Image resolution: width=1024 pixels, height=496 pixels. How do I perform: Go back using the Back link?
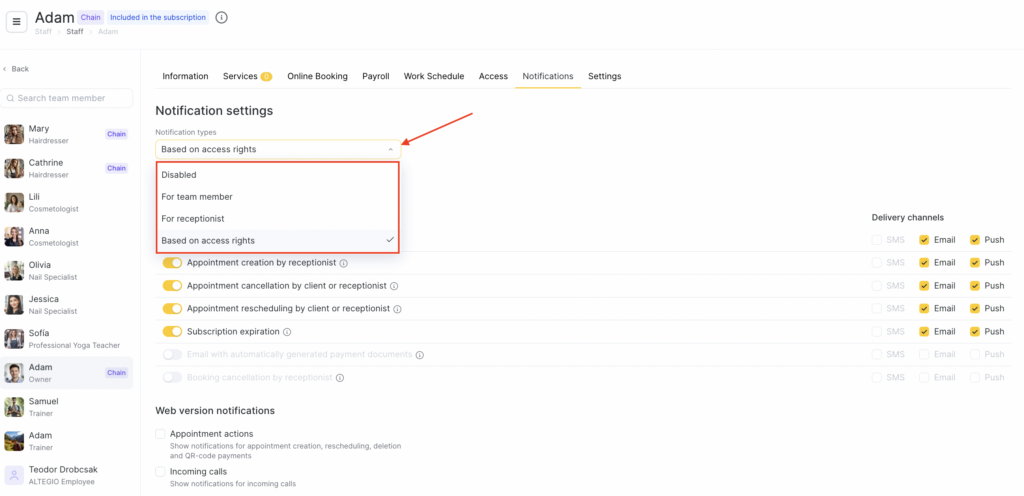click(x=19, y=69)
